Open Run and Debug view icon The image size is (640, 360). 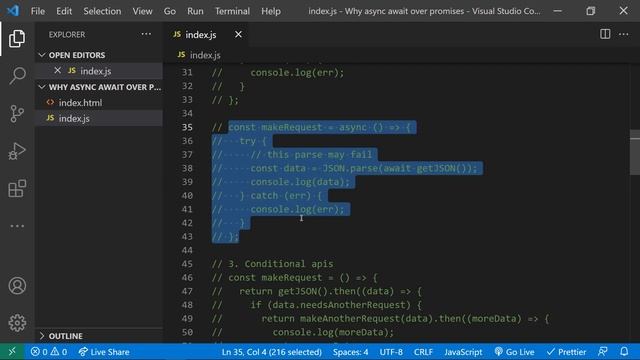pos(17,151)
